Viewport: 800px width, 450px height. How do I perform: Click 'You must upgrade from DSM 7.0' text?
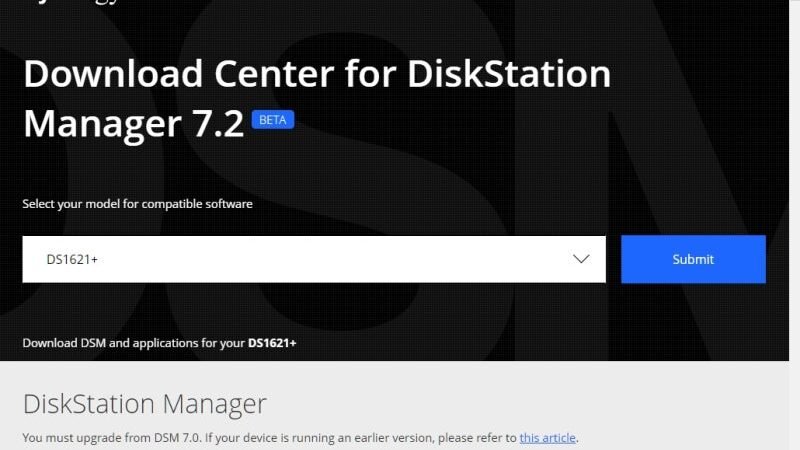[x=112, y=438]
